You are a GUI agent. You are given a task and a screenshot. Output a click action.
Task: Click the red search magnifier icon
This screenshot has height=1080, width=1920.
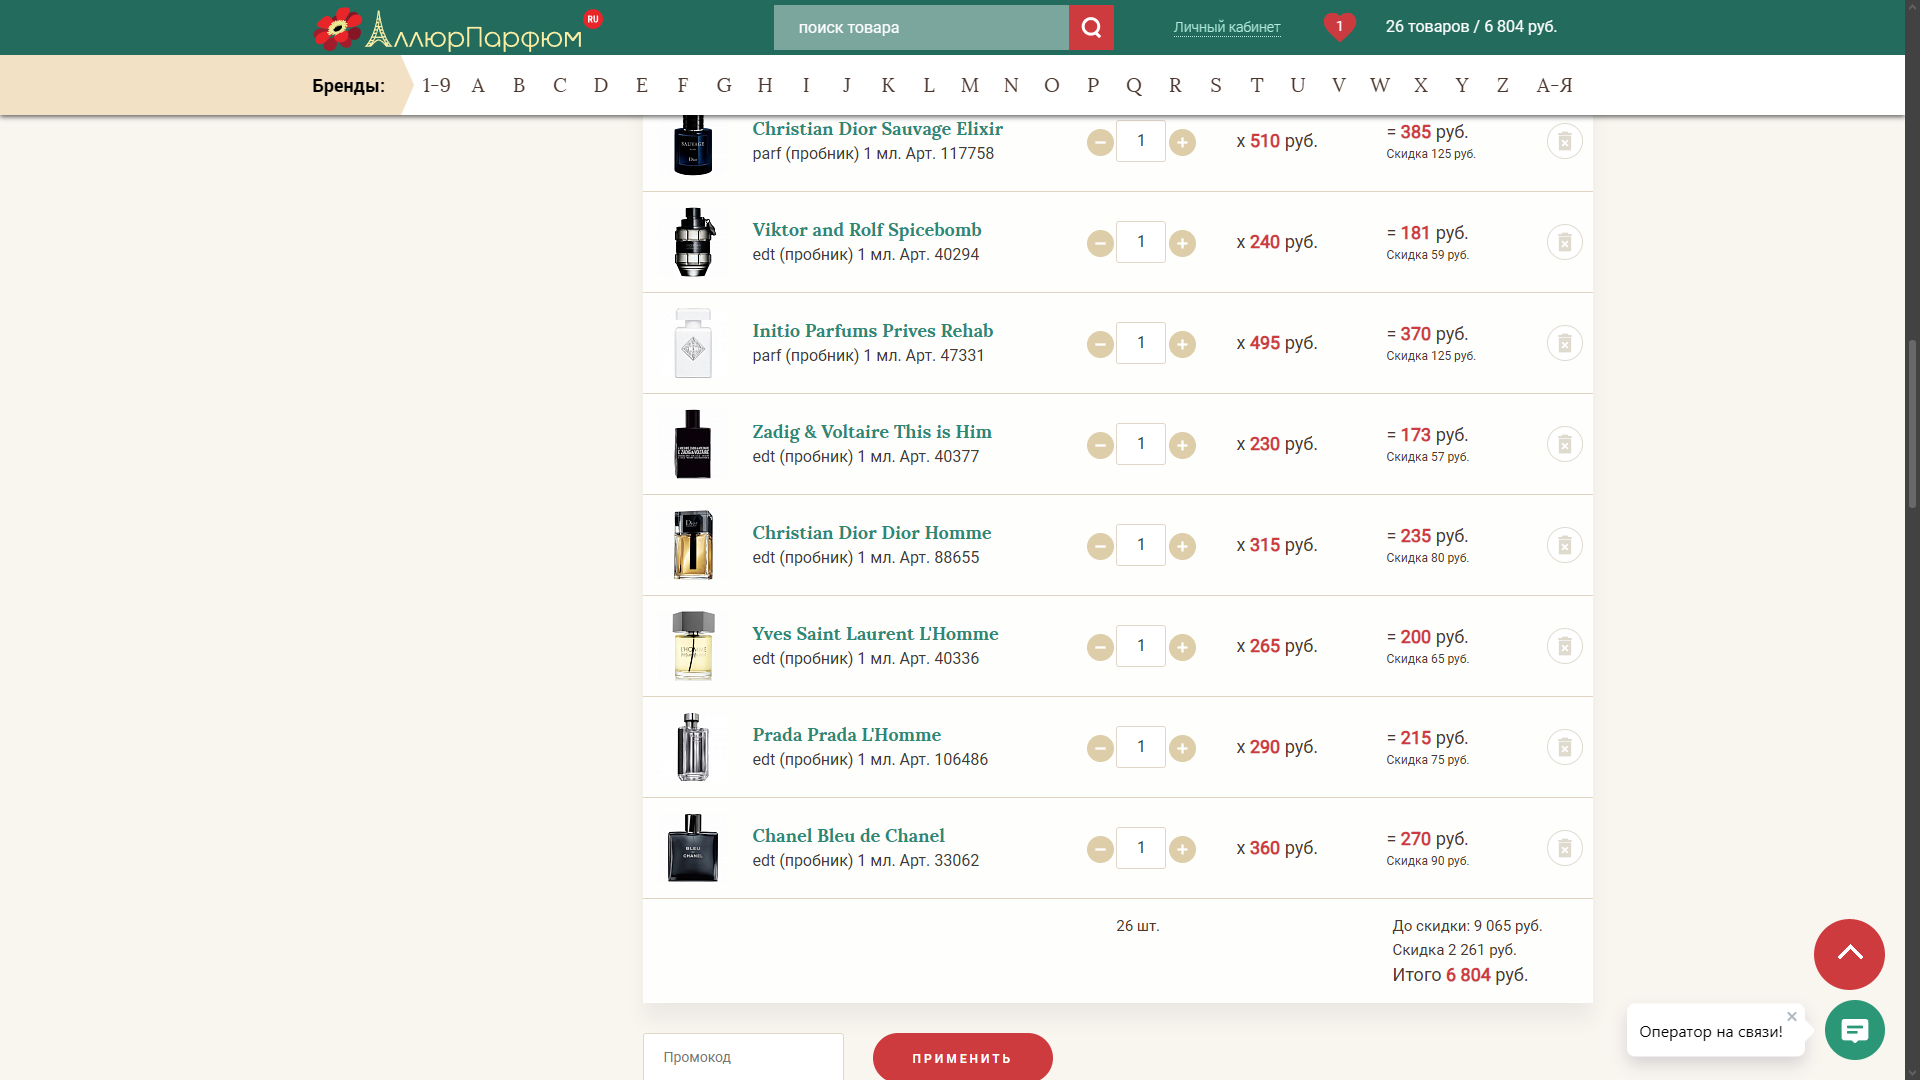pos(1091,28)
